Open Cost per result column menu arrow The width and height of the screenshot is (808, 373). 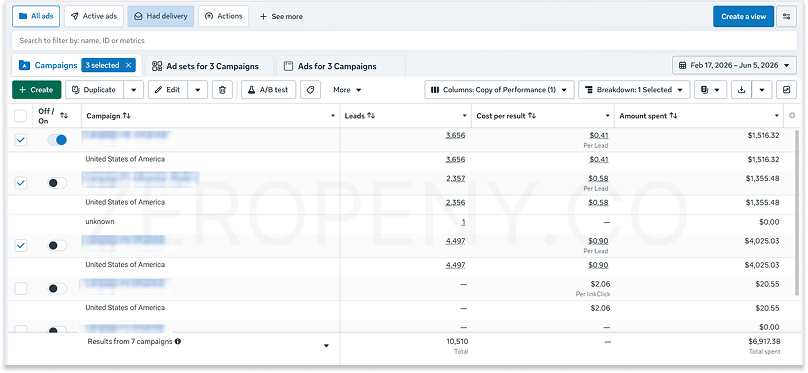click(x=608, y=116)
